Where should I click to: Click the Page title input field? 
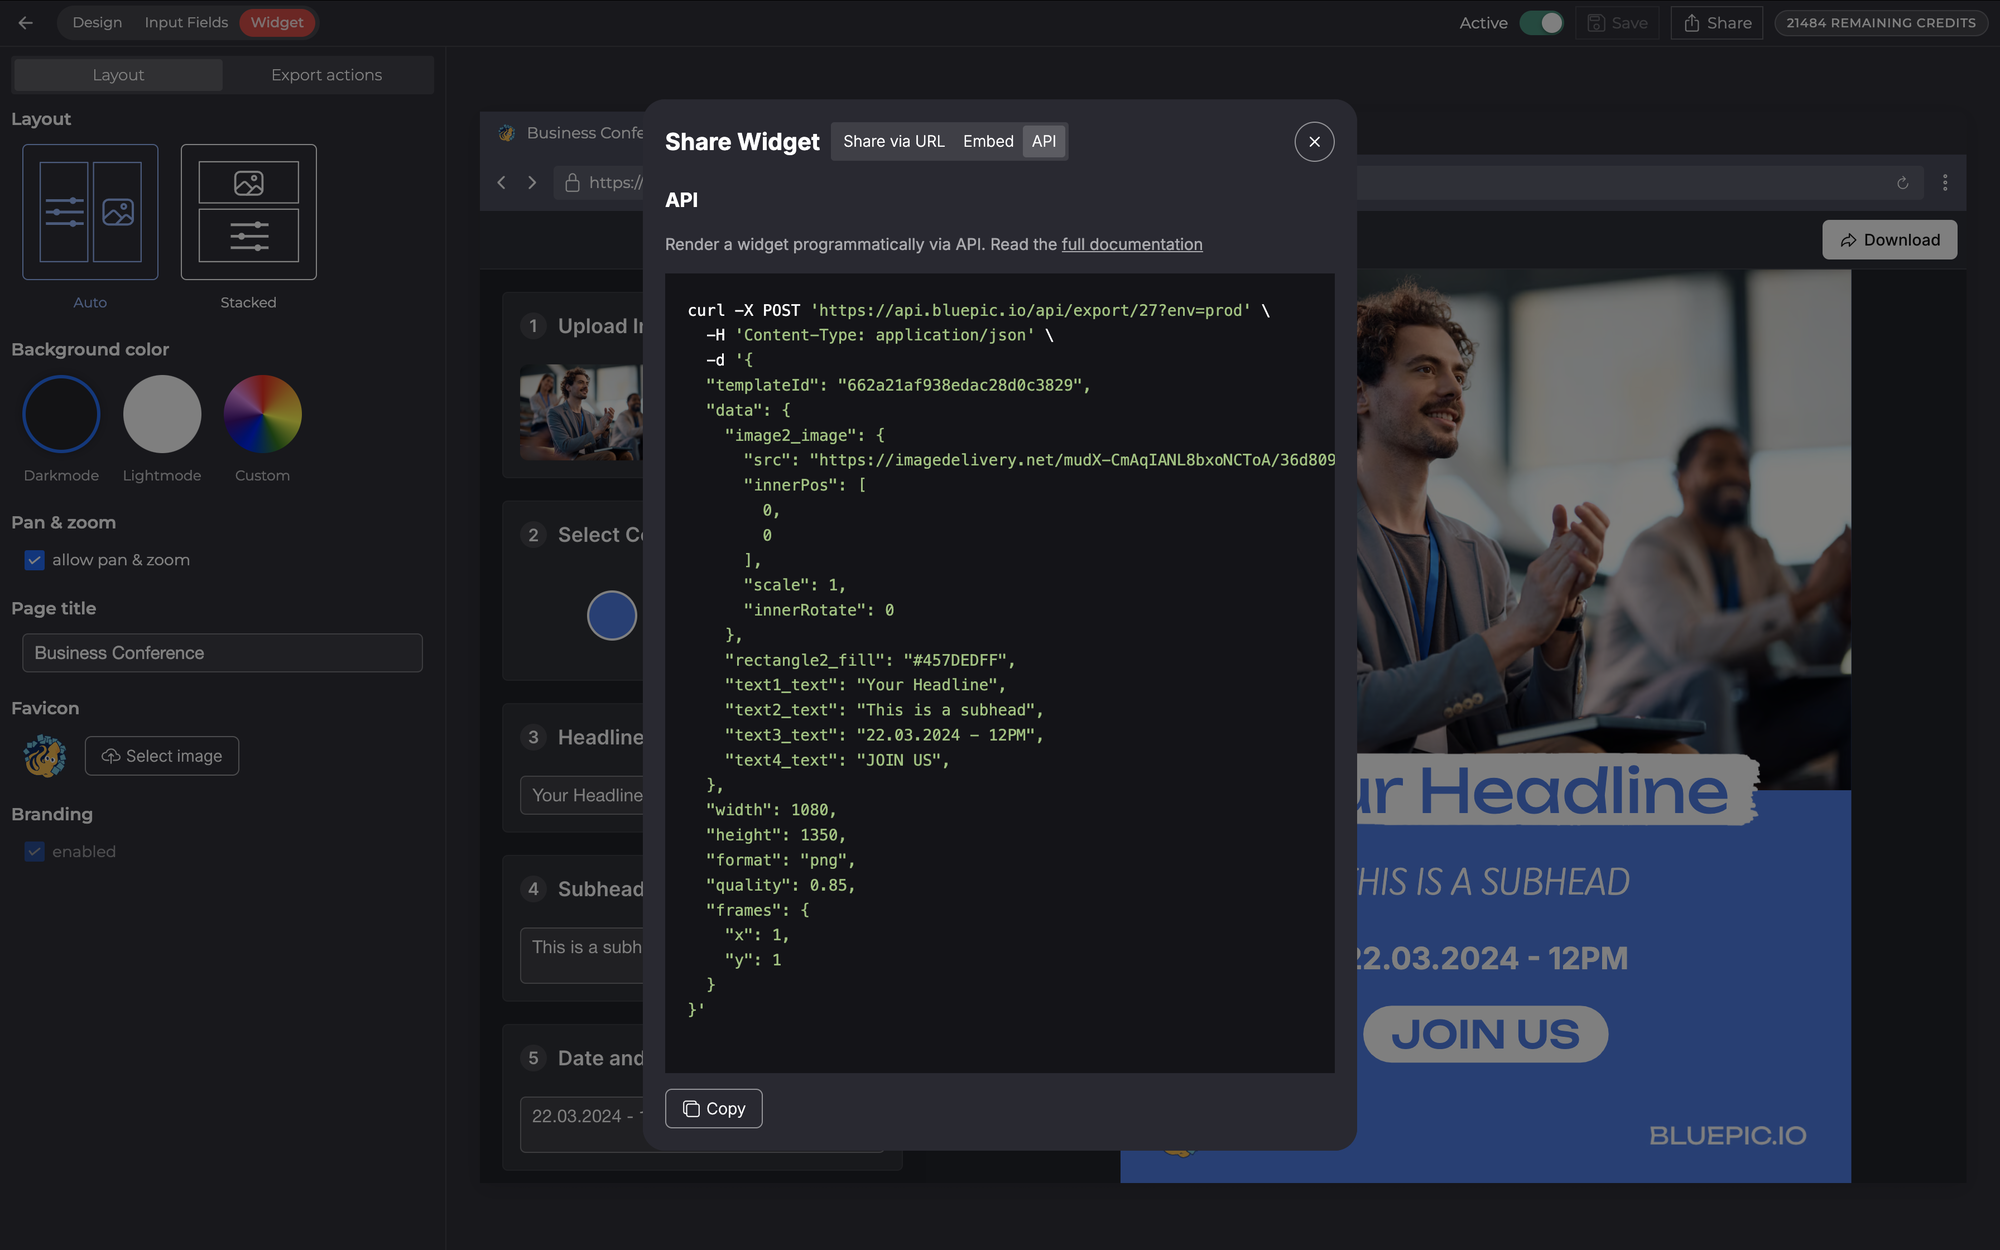click(x=222, y=653)
